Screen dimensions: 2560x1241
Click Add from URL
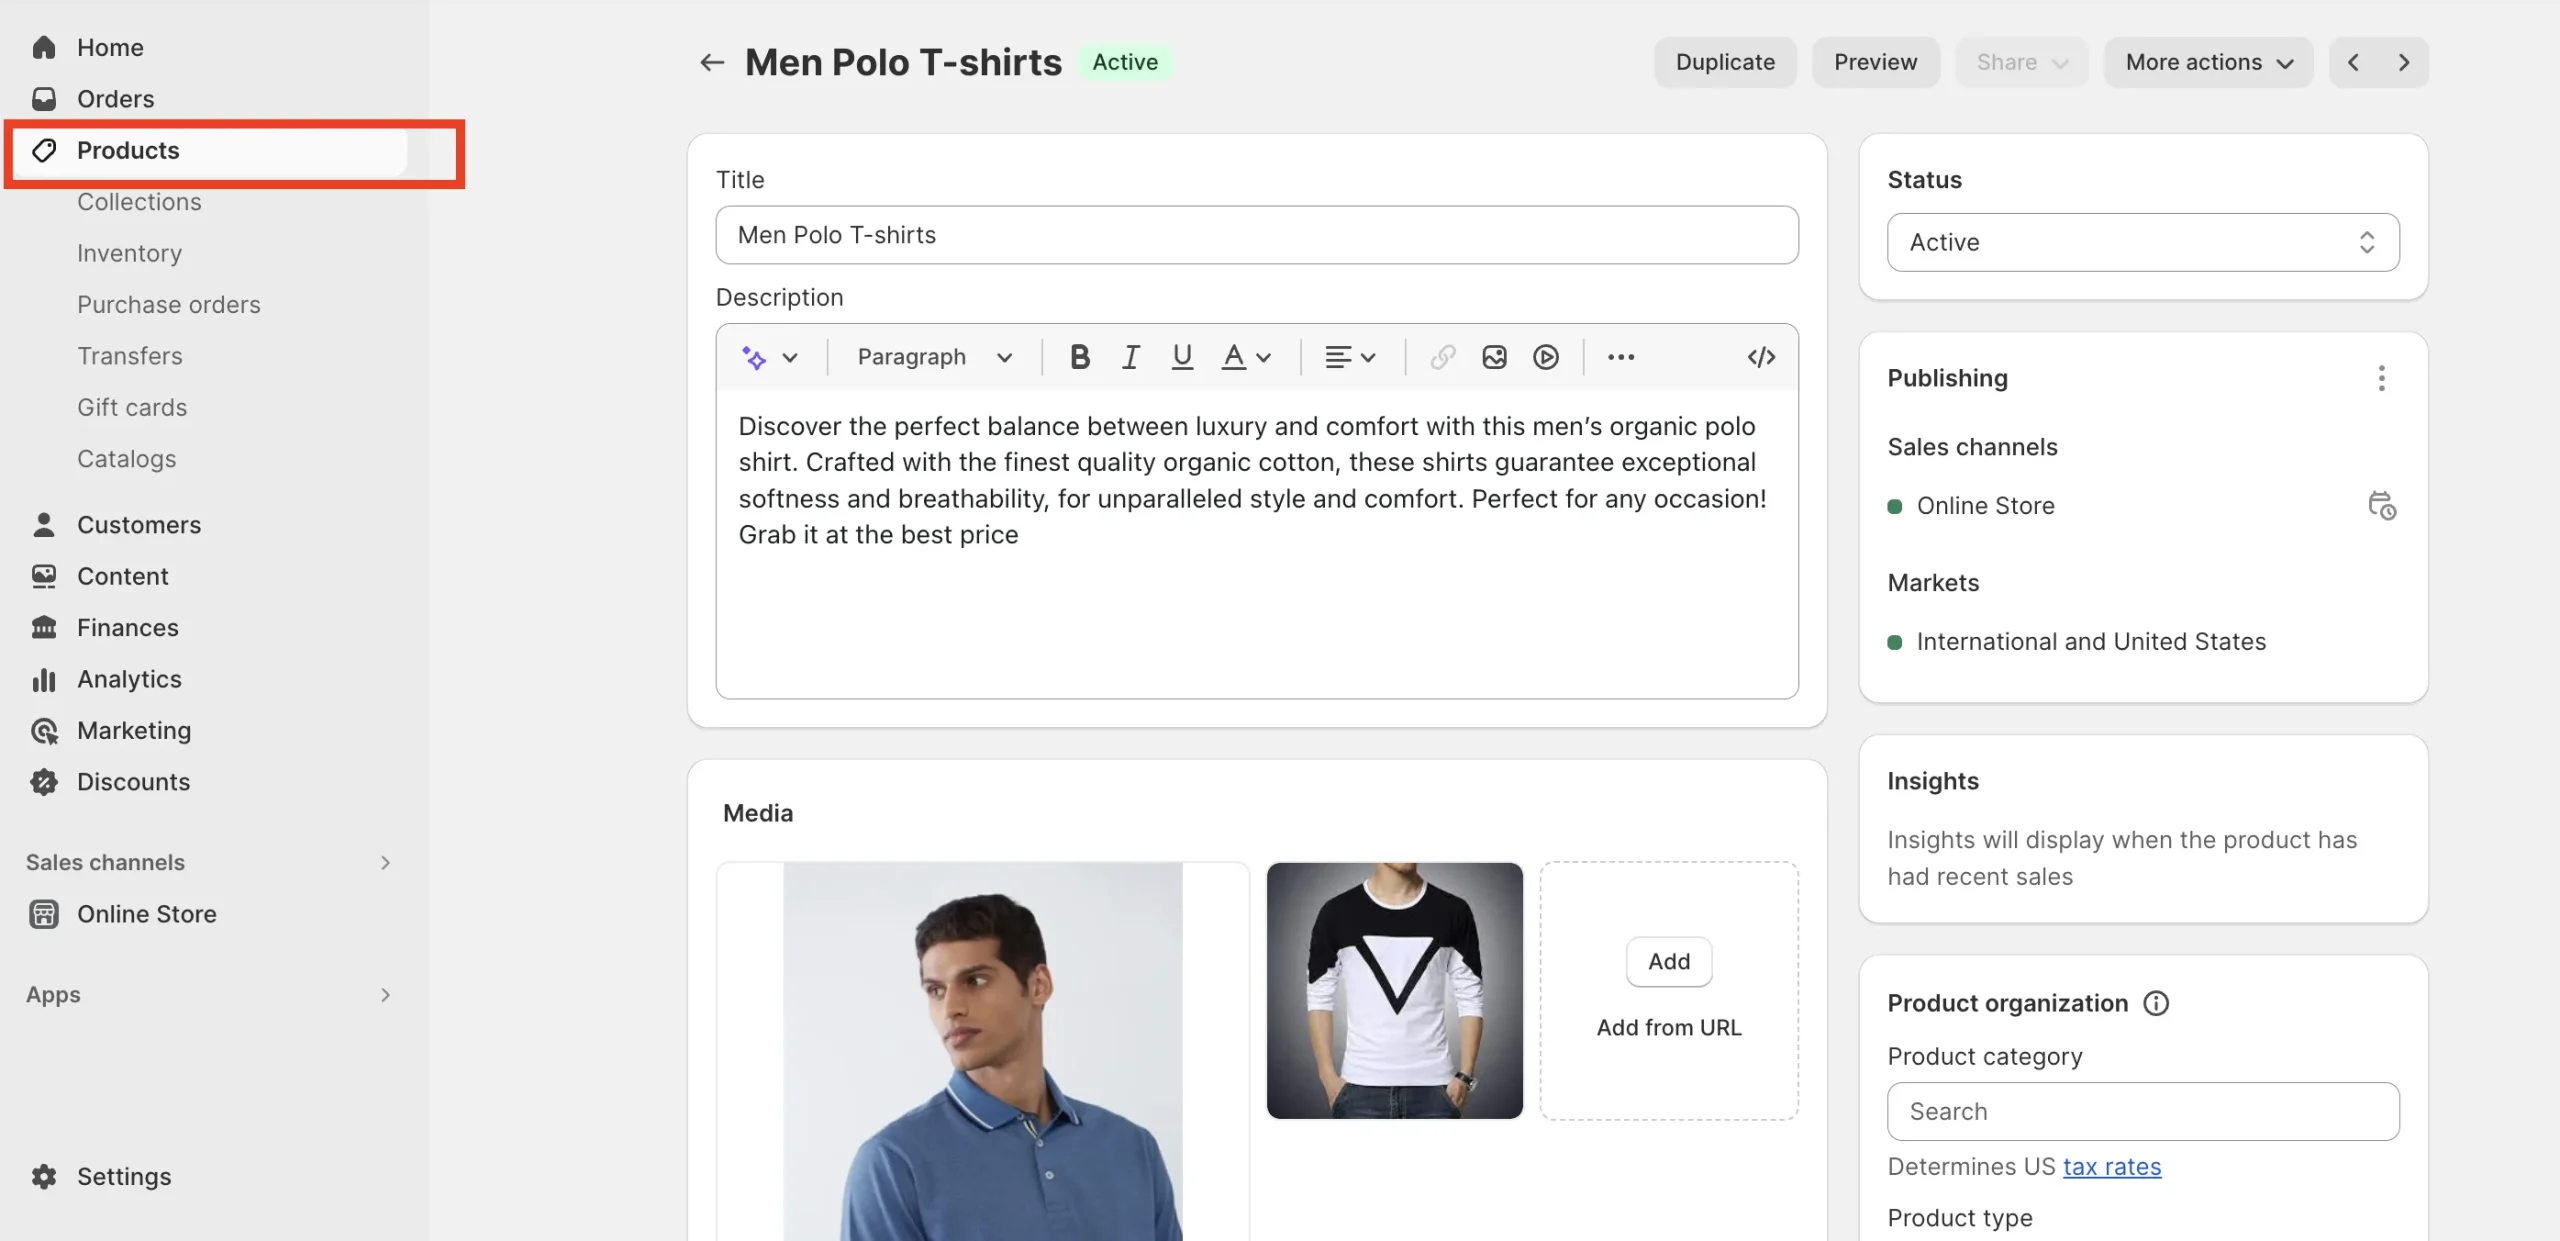(1669, 1027)
